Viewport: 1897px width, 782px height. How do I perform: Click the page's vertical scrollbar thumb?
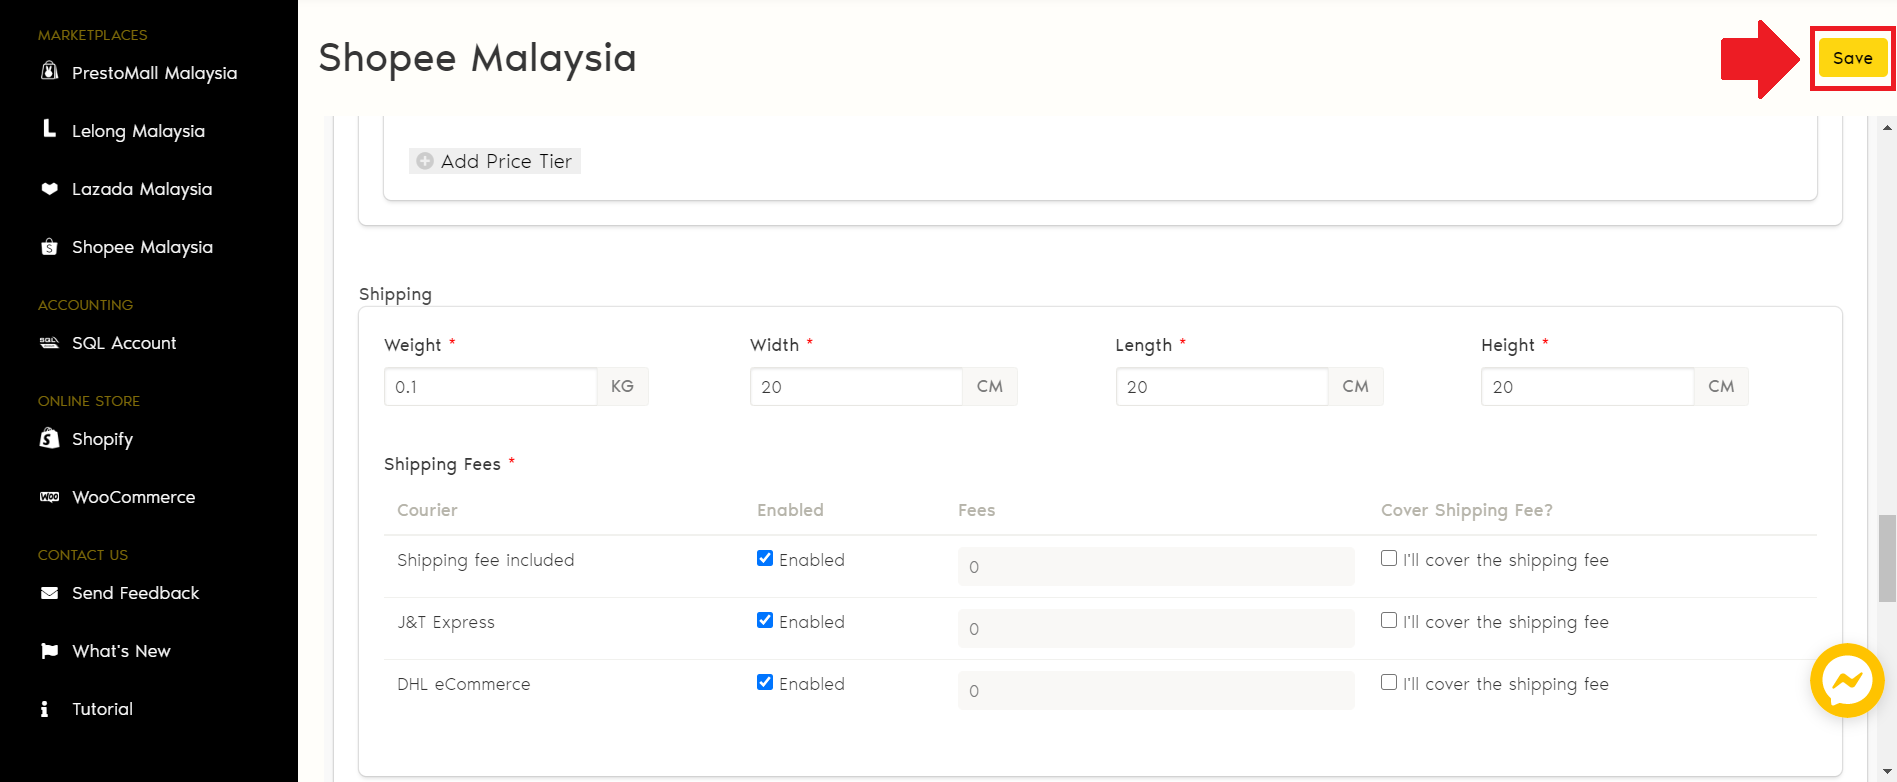(1887, 558)
